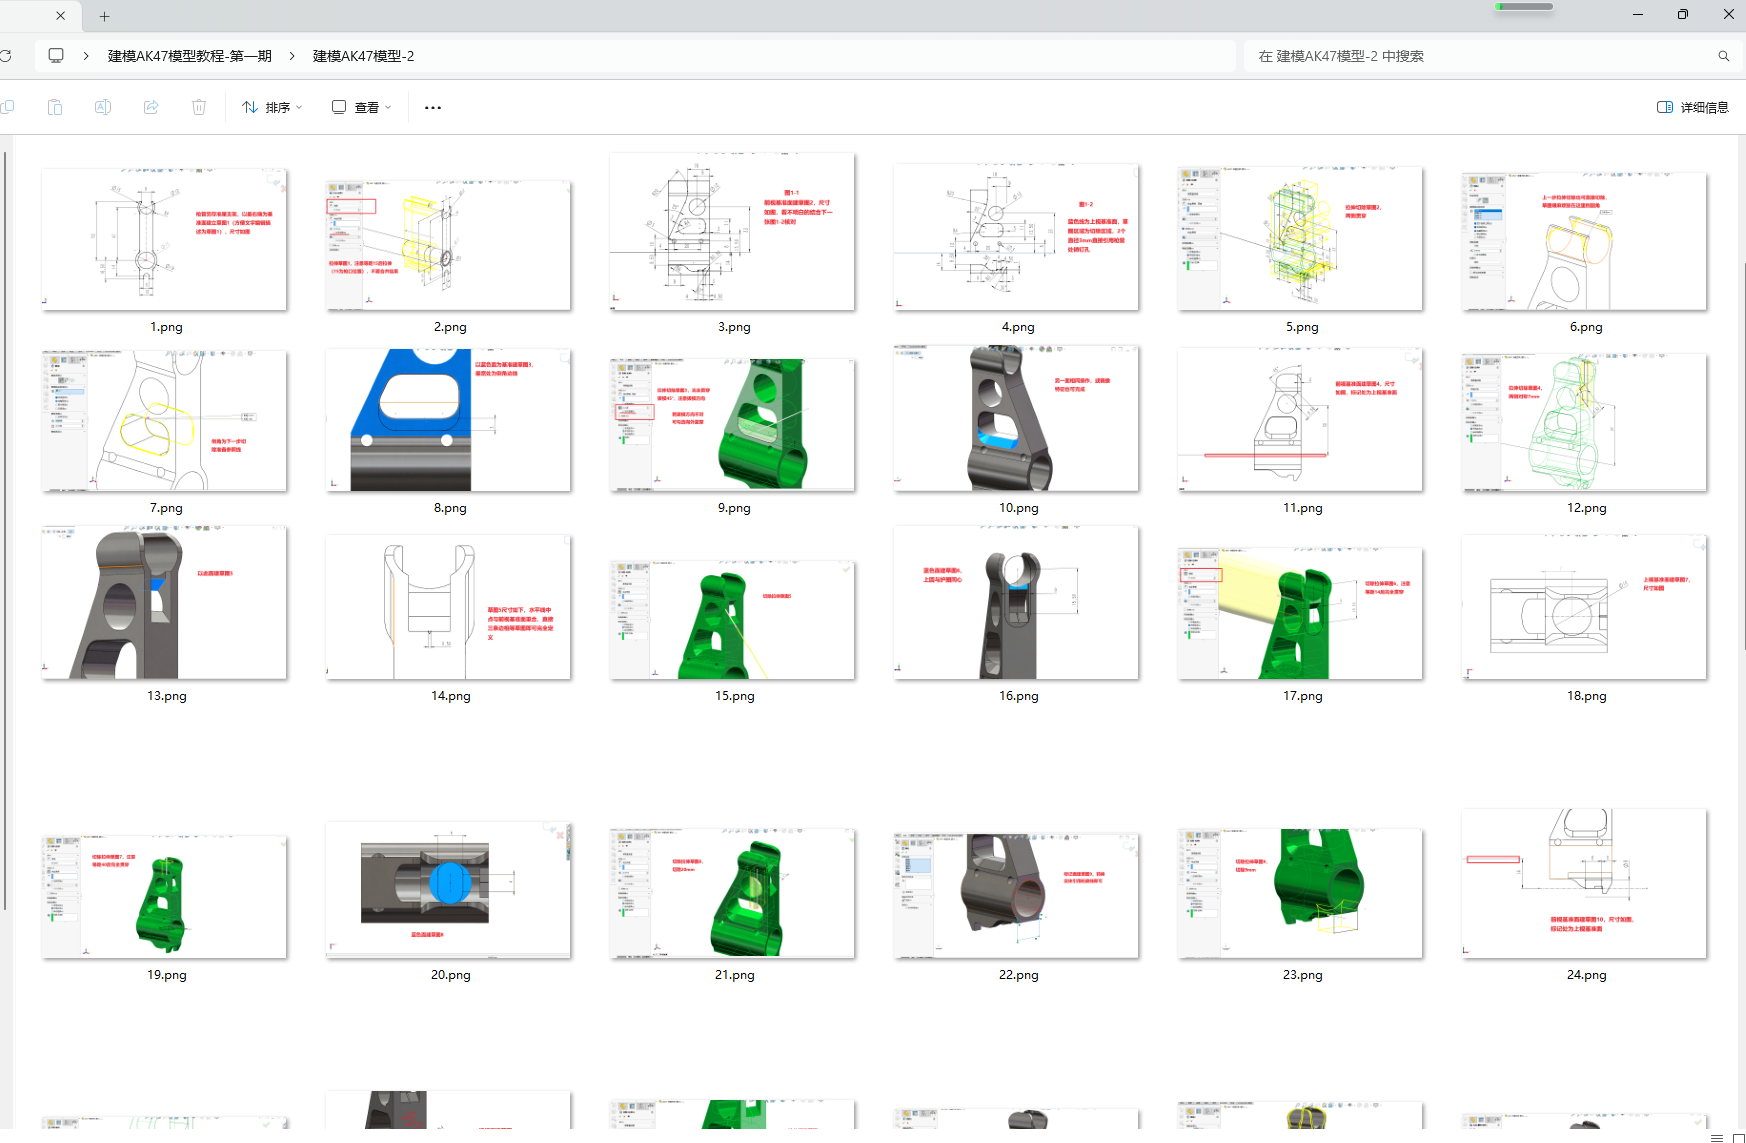
Task: Select thumbnail 9.png
Action: click(733, 426)
